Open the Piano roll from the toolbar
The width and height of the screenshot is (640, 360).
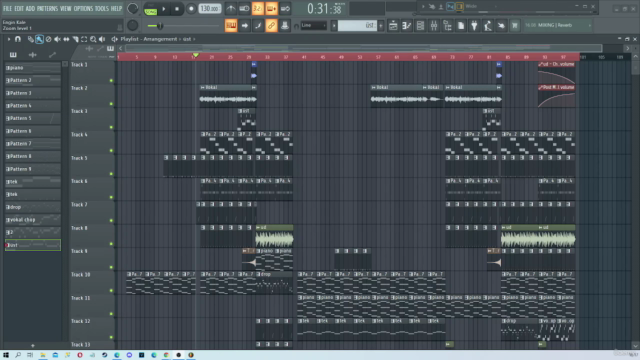(407, 26)
